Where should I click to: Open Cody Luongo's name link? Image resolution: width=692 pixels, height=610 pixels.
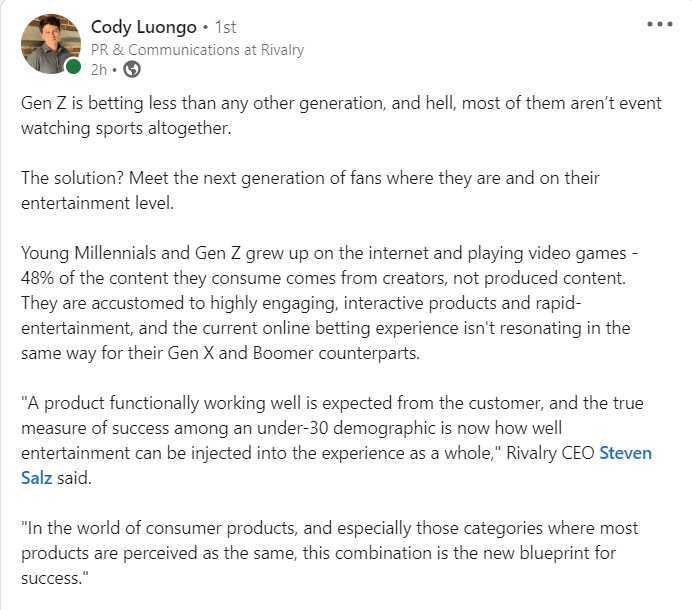pyautogui.click(x=144, y=27)
